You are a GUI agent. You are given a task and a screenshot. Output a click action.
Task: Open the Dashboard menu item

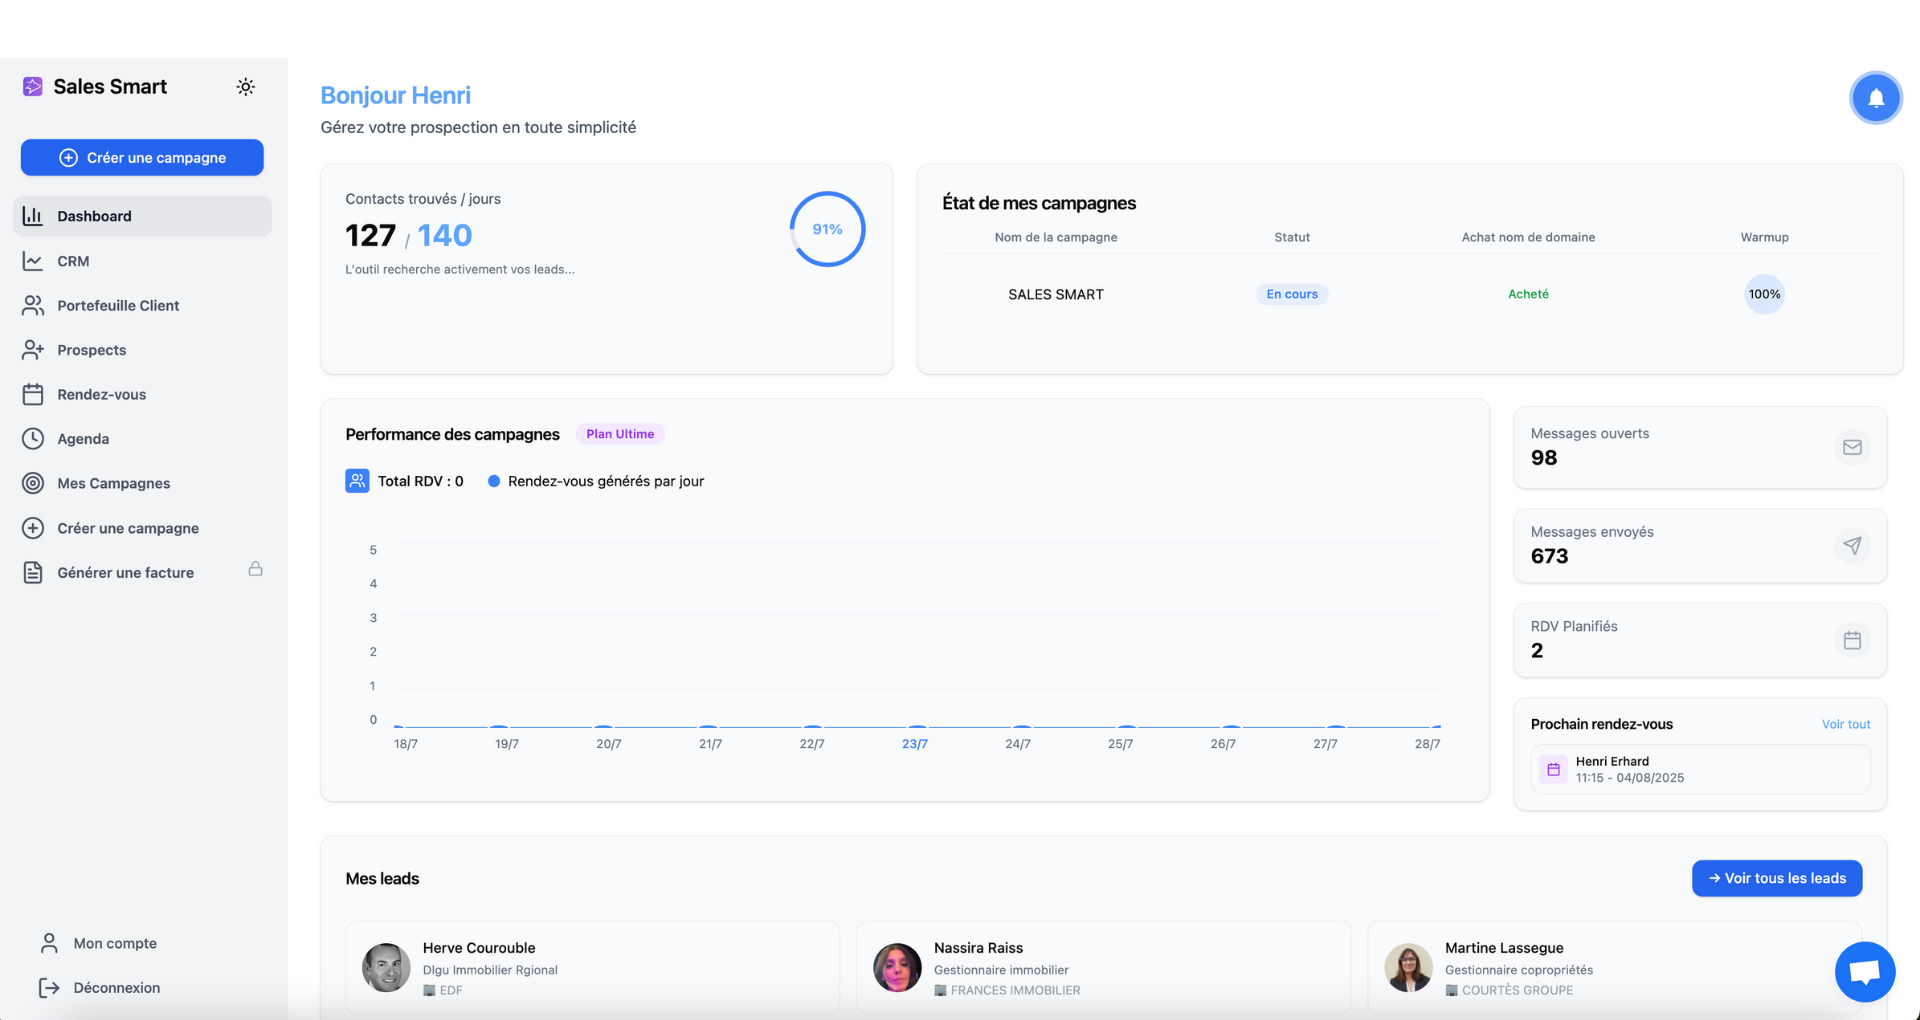[142, 216]
